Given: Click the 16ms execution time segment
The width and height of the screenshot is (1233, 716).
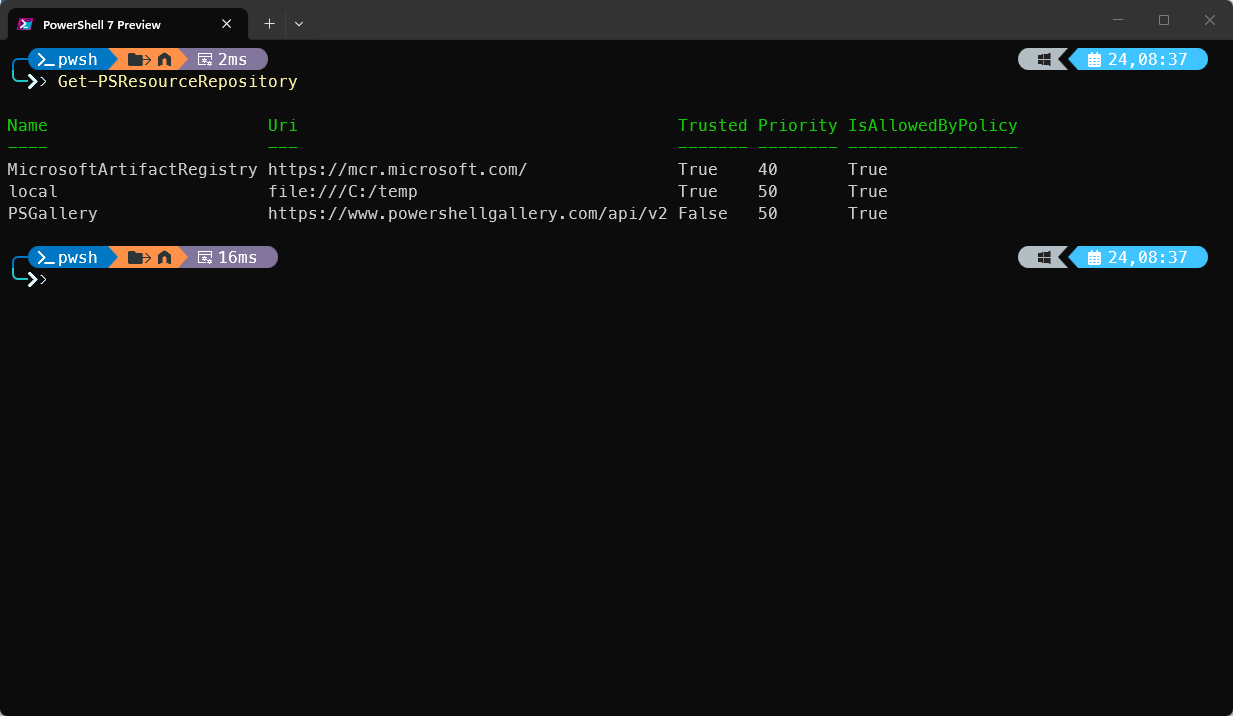Looking at the screenshot, I should click(x=229, y=258).
